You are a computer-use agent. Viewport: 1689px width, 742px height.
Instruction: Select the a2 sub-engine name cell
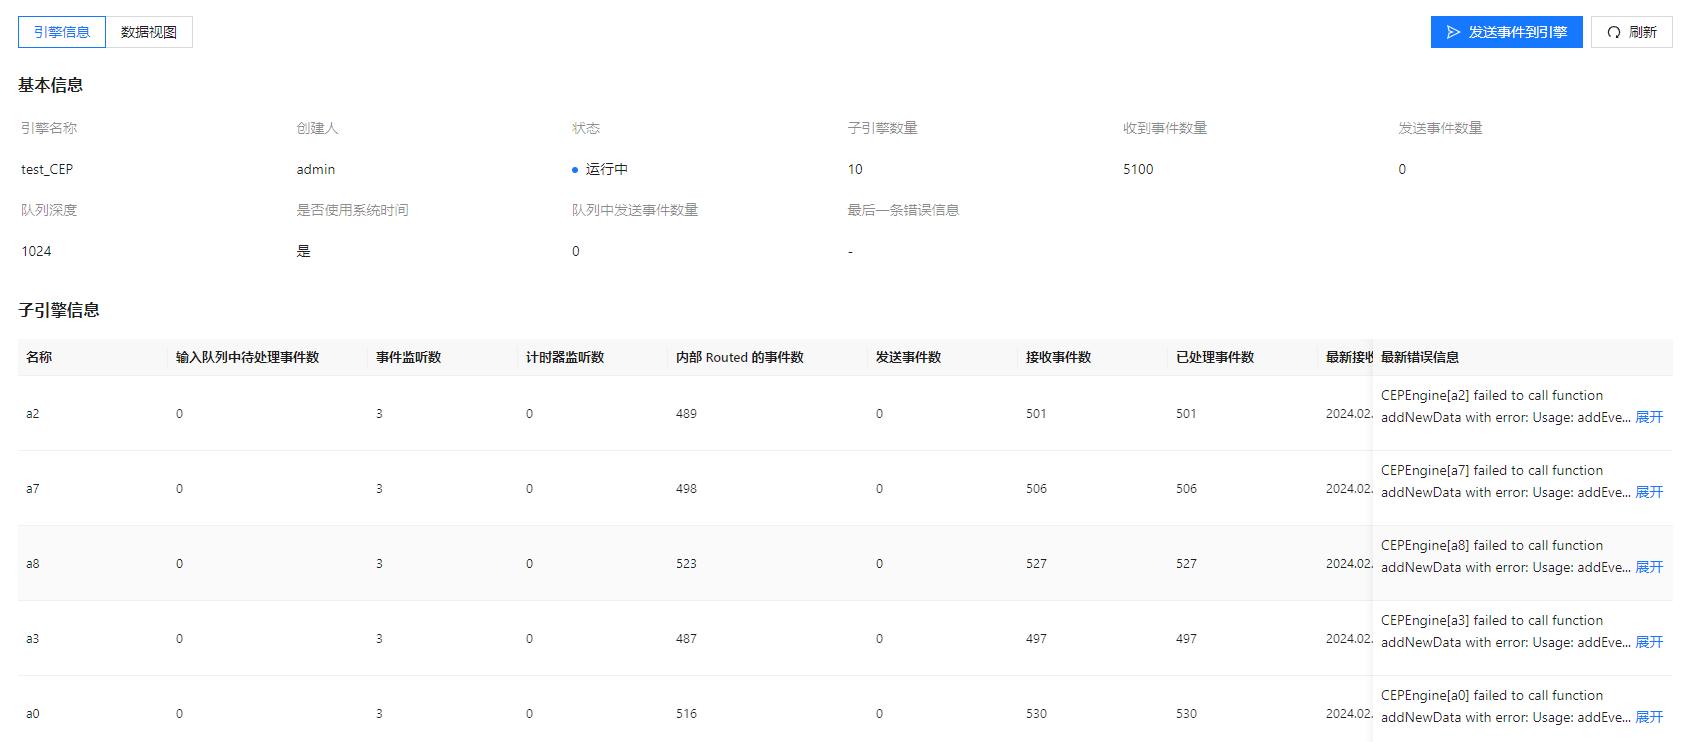(33, 414)
